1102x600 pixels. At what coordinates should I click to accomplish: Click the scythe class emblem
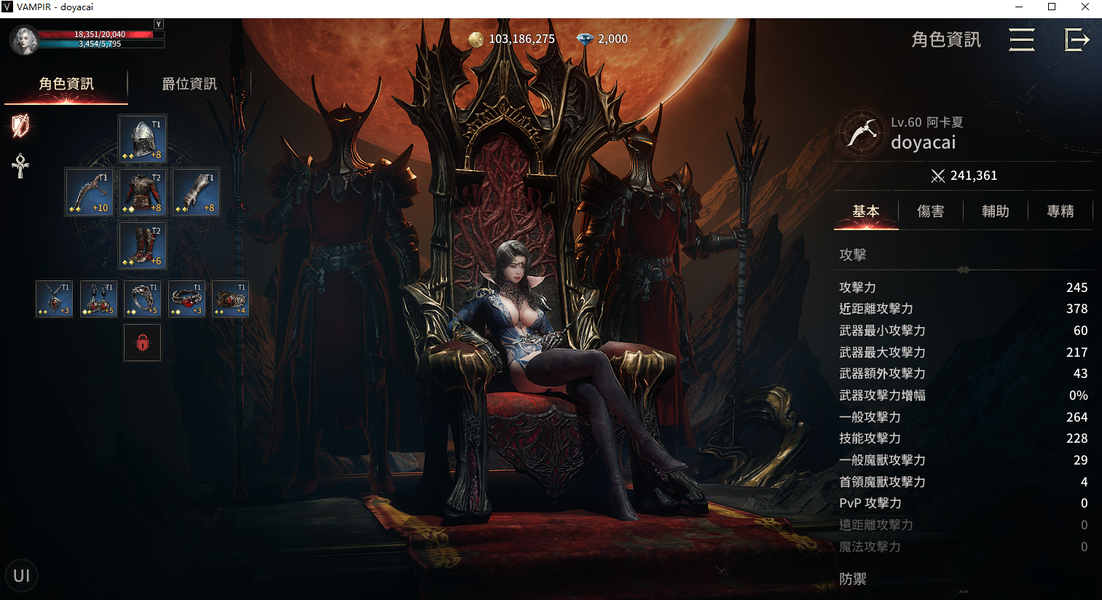coord(862,132)
